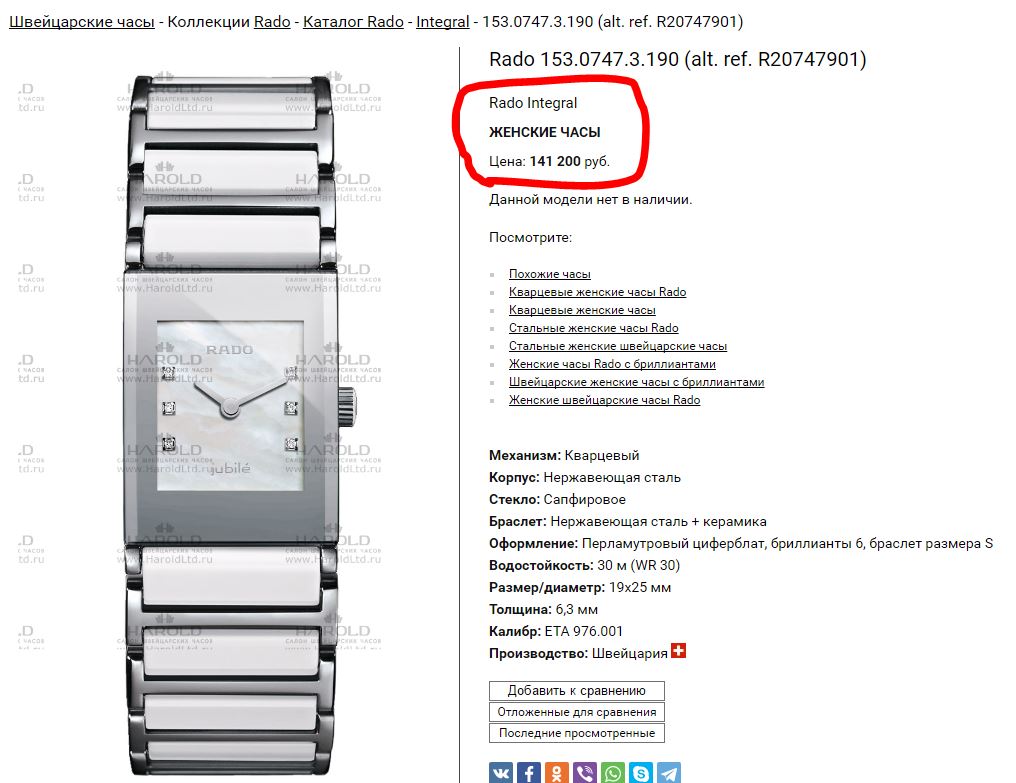This screenshot has width=1016, height=783.
Task: Share on Facebook icon
Action: (529, 773)
